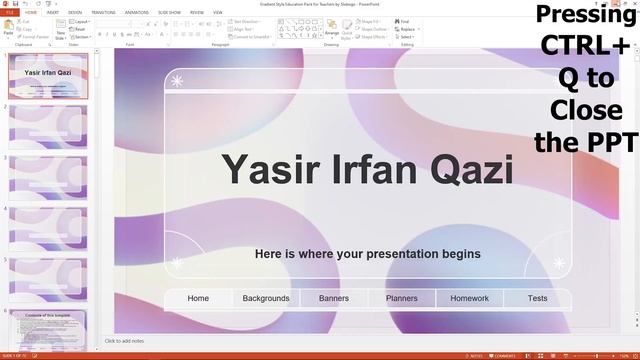Viewport: 640px width, 360px height.
Task: Switch to Reading View in status bar
Action: tap(553, 356)
